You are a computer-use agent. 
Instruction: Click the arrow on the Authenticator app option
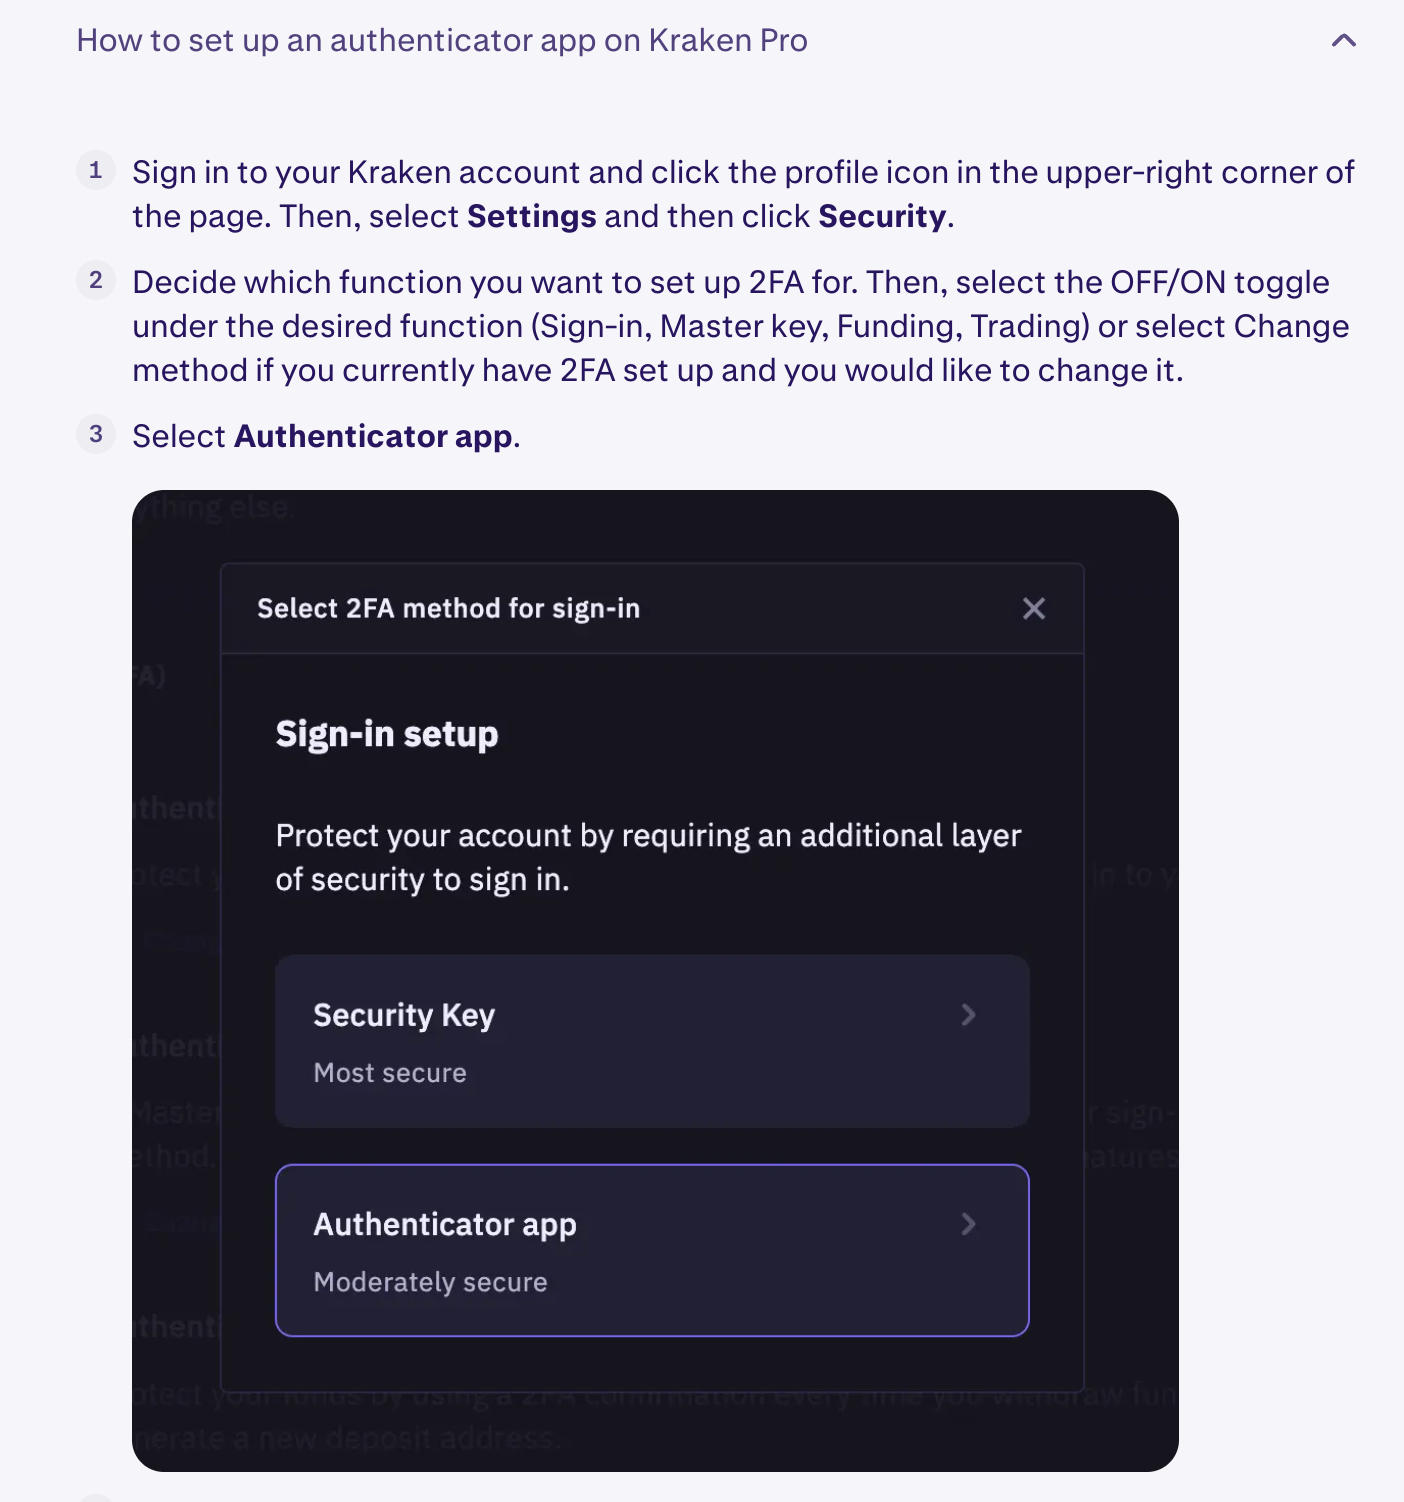(968, 1224)
